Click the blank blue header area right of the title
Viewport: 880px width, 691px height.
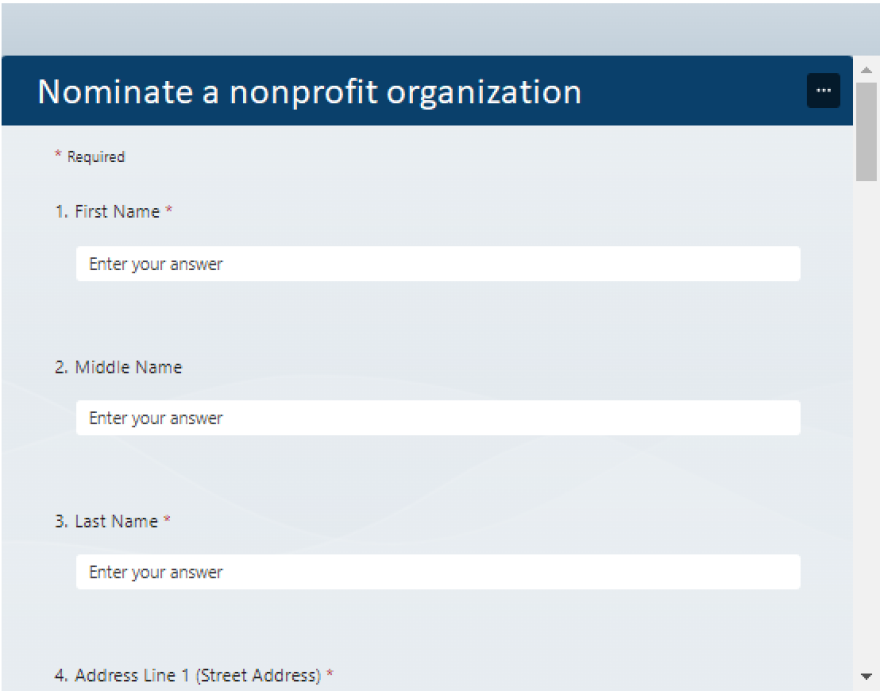(690, 92)
